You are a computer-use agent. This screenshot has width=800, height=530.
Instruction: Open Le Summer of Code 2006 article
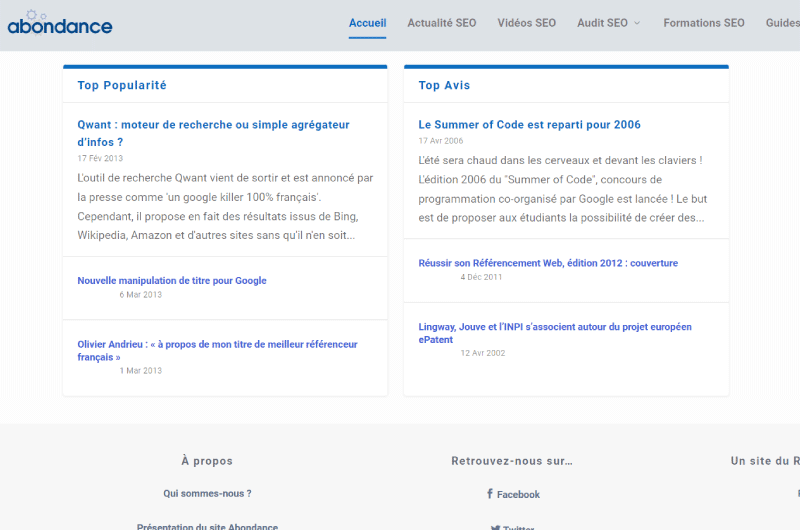pos(529,124)
